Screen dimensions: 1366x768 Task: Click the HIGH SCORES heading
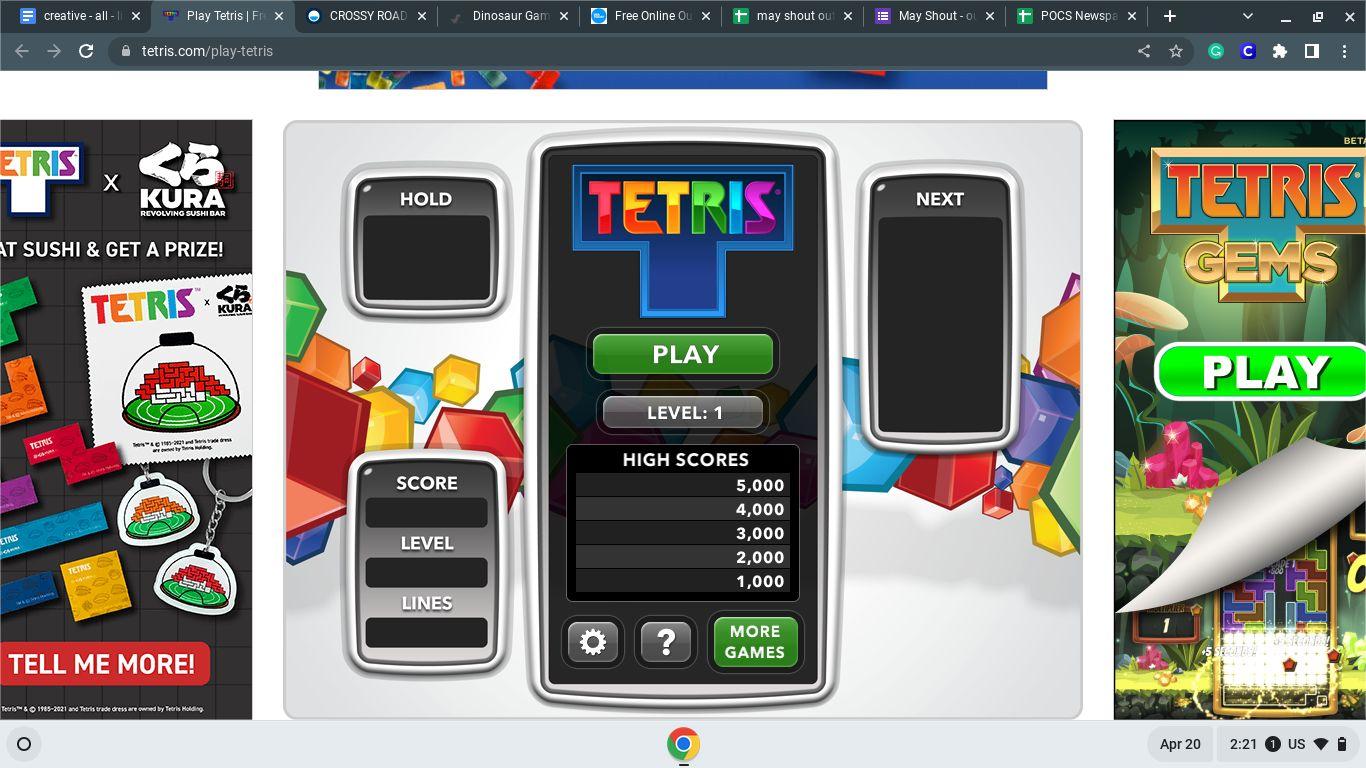pyautogui.click(x=685, y=460)
